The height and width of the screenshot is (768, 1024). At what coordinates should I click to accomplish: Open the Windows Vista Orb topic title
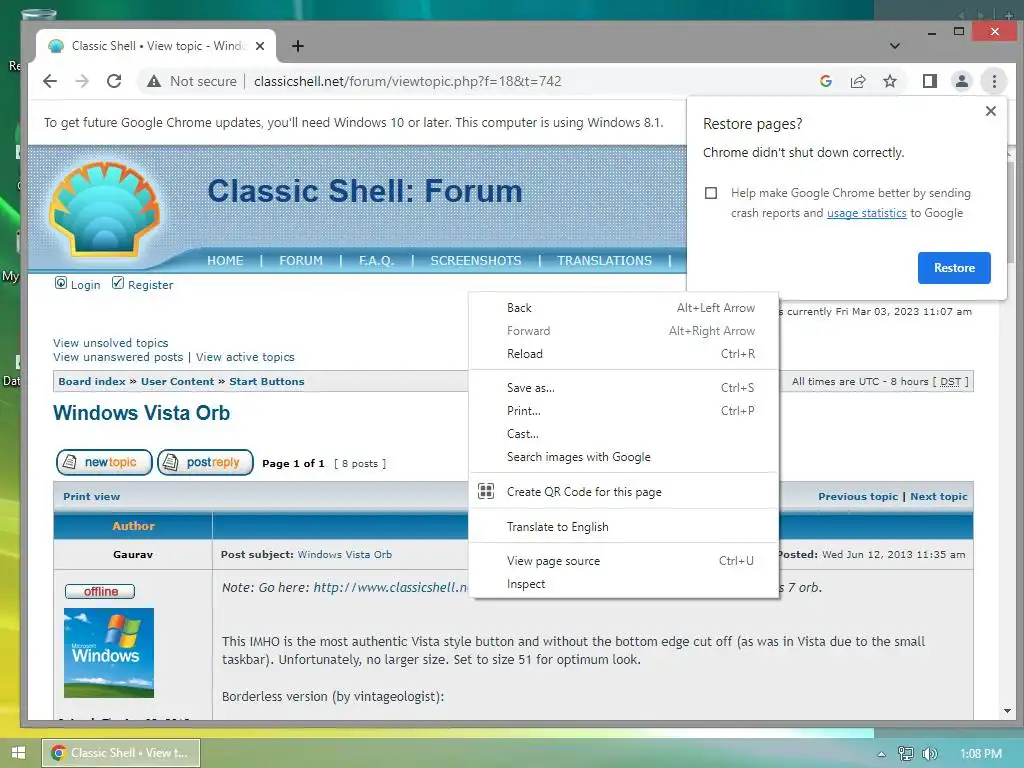[x=141, y=413]
